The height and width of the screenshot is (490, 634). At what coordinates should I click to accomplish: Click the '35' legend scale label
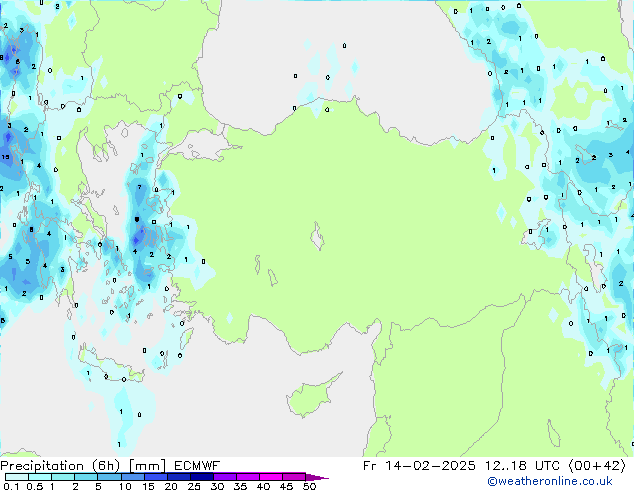(x=240, y=486)
